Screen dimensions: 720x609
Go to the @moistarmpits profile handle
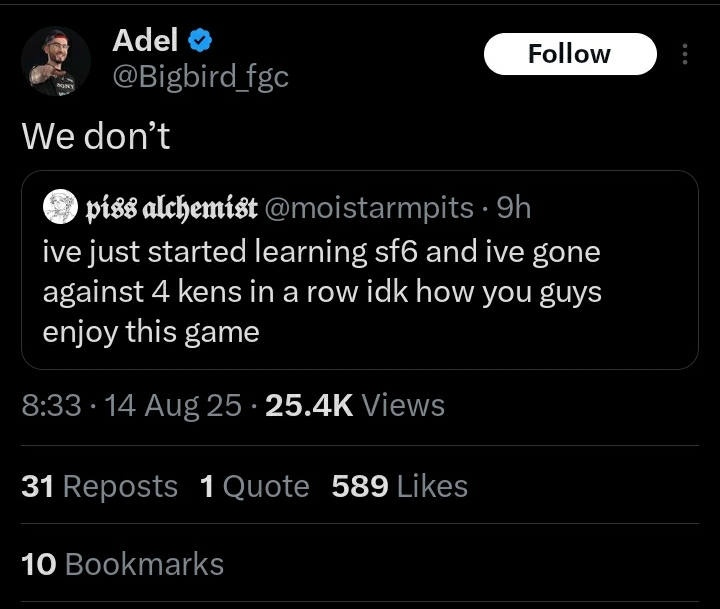pyautogui.click(x=368, y=207)
